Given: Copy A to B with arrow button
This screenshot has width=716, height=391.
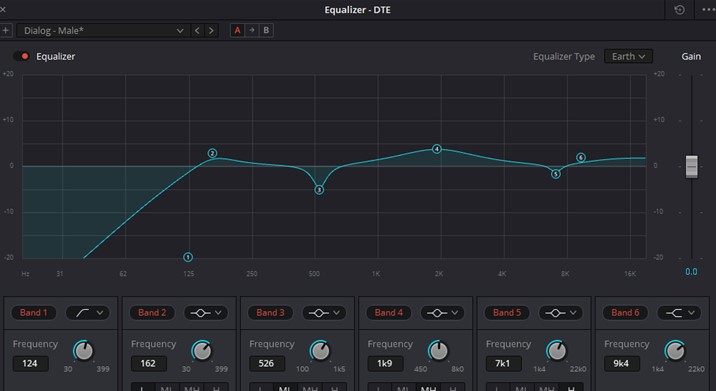Looking at the screenshot, I should [x=252, y=31].
